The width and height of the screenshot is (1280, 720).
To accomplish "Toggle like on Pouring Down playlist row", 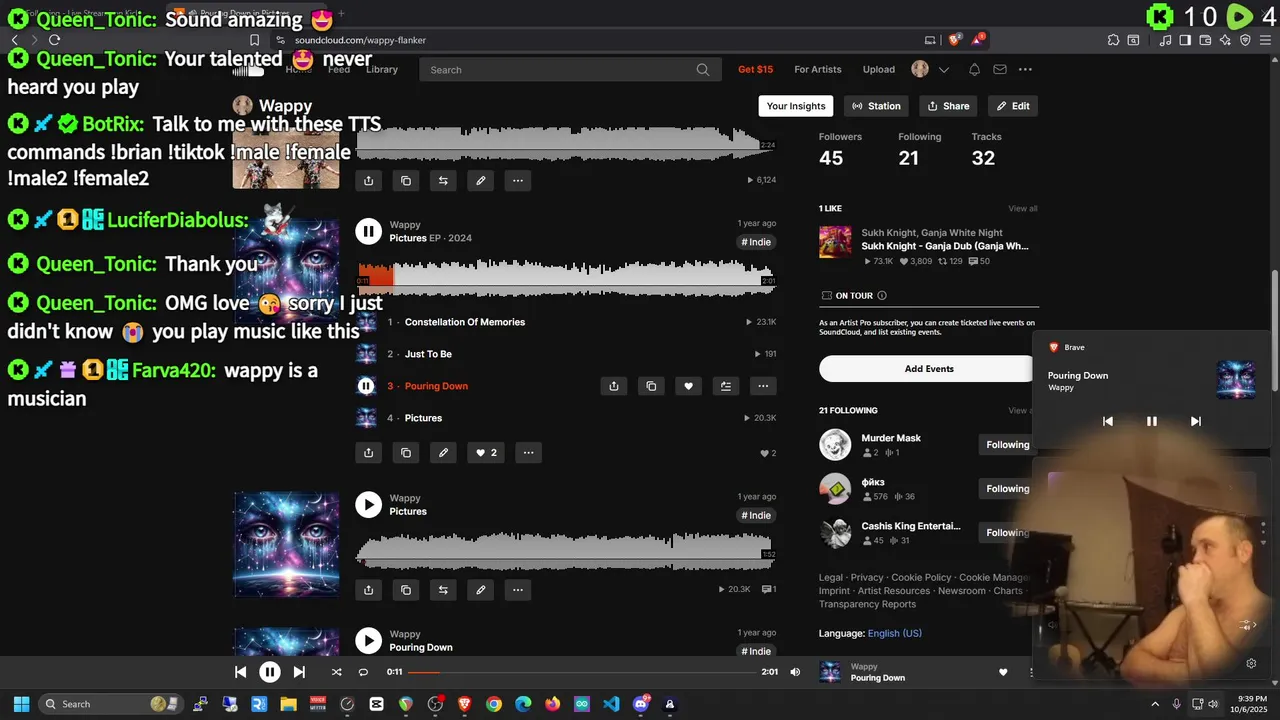I will pos(688,386).
